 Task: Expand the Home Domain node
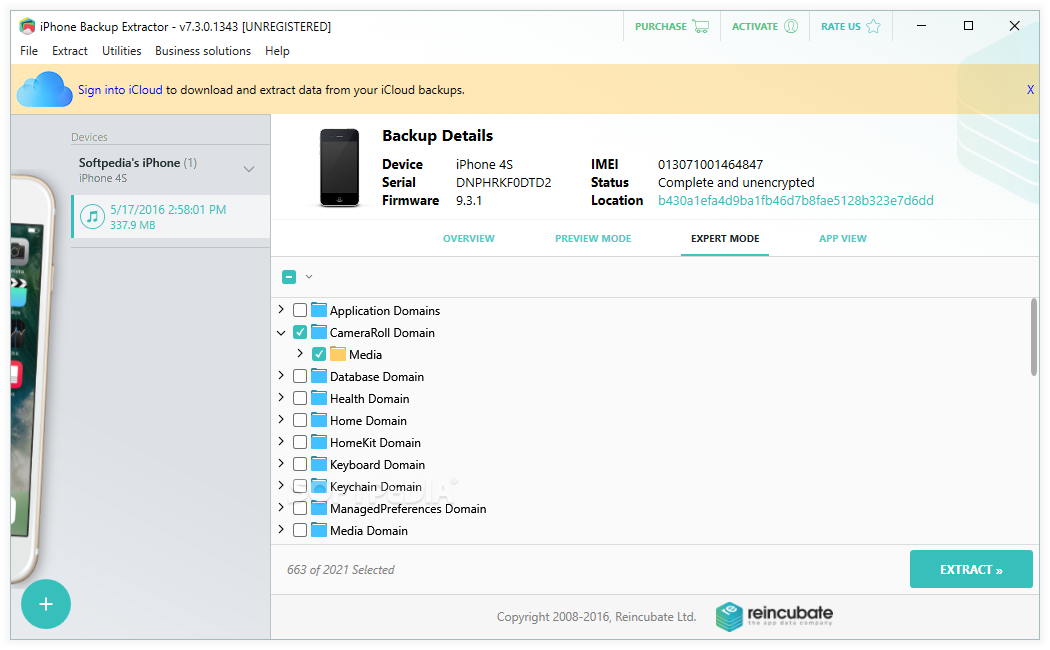coord(281,420)
